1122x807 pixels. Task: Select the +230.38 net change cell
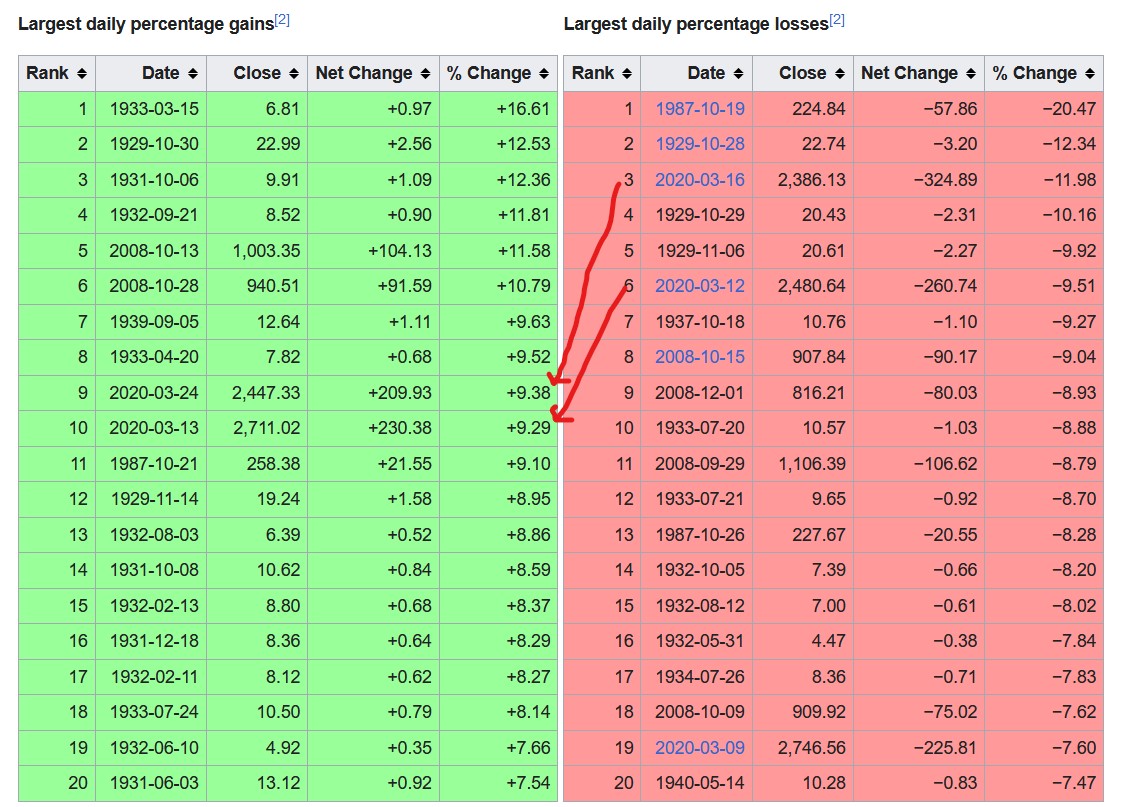pyautogui.click(x=373, y=428)
